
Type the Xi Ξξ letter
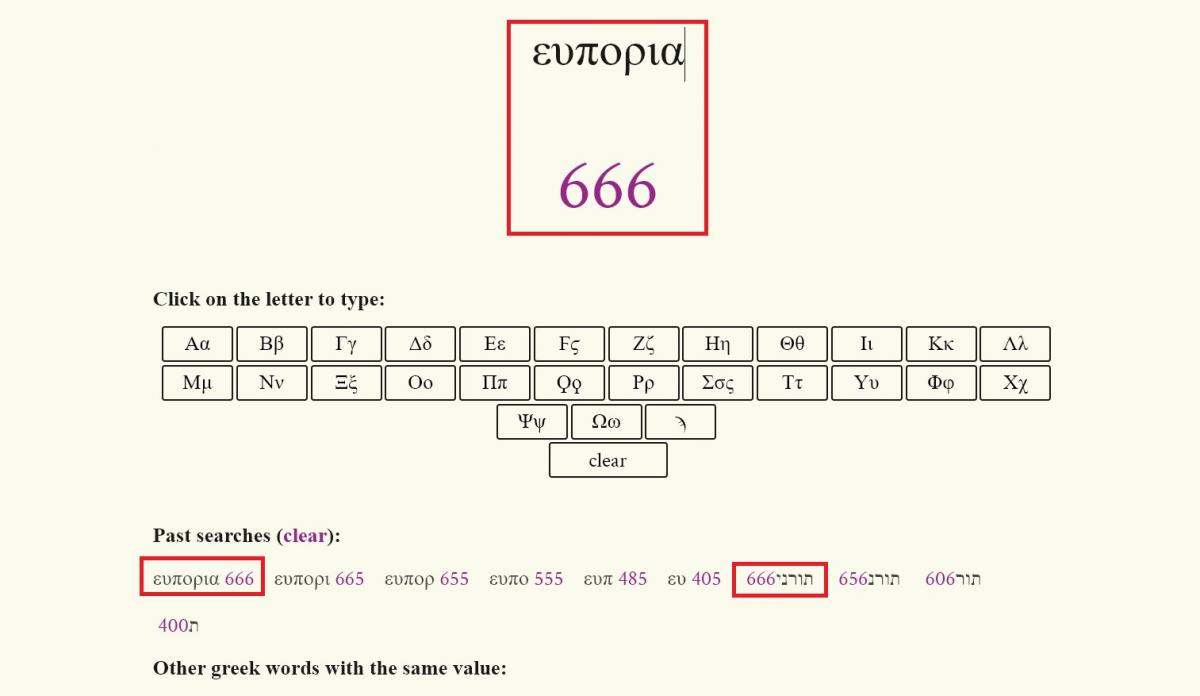tap(346, 383)
